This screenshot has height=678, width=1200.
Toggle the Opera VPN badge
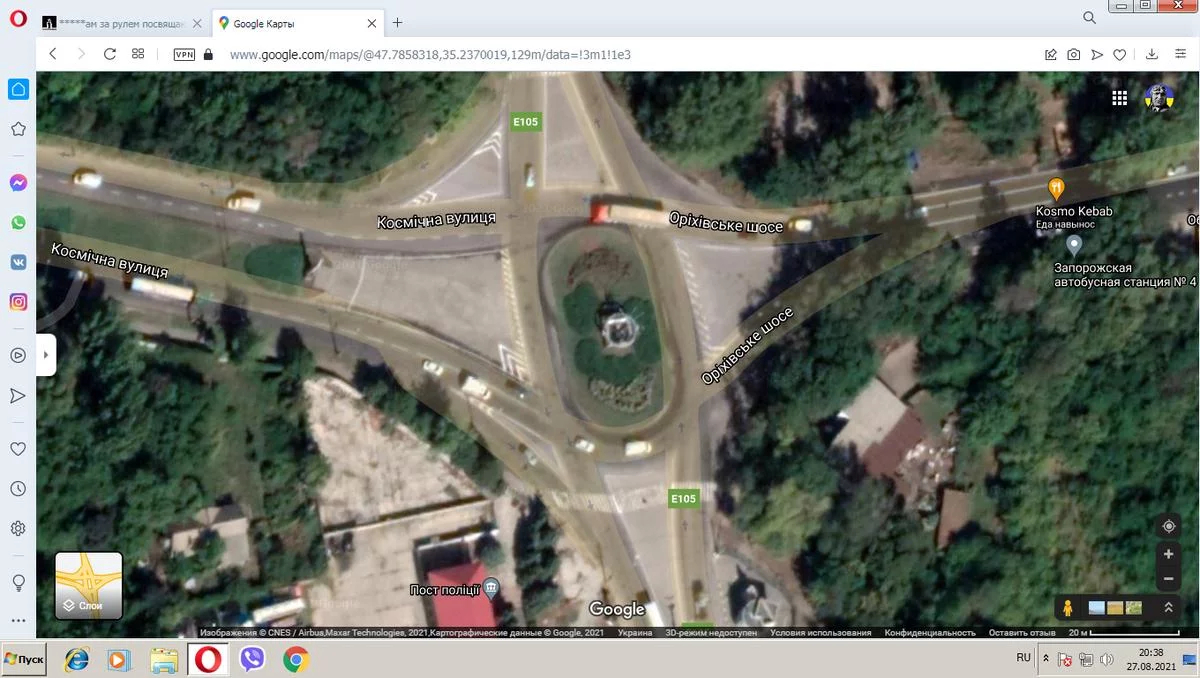tap(184, 55)
